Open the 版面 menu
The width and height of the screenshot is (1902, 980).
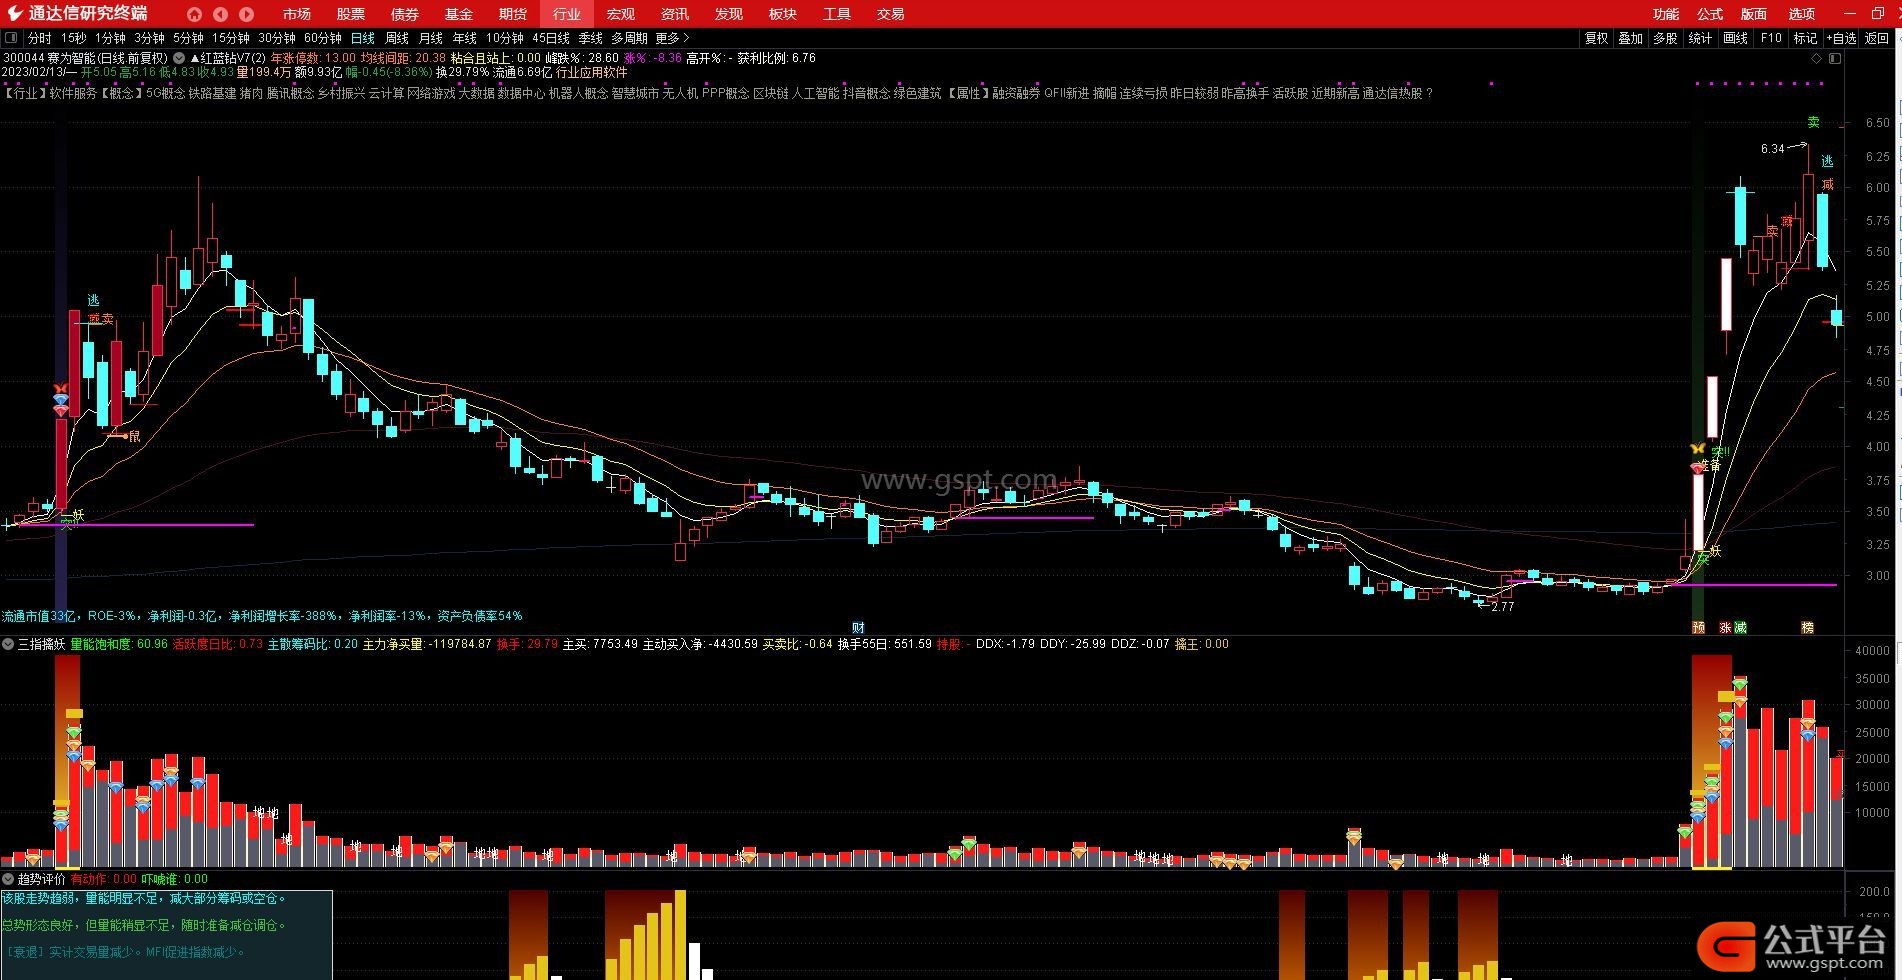(1754, 14)
